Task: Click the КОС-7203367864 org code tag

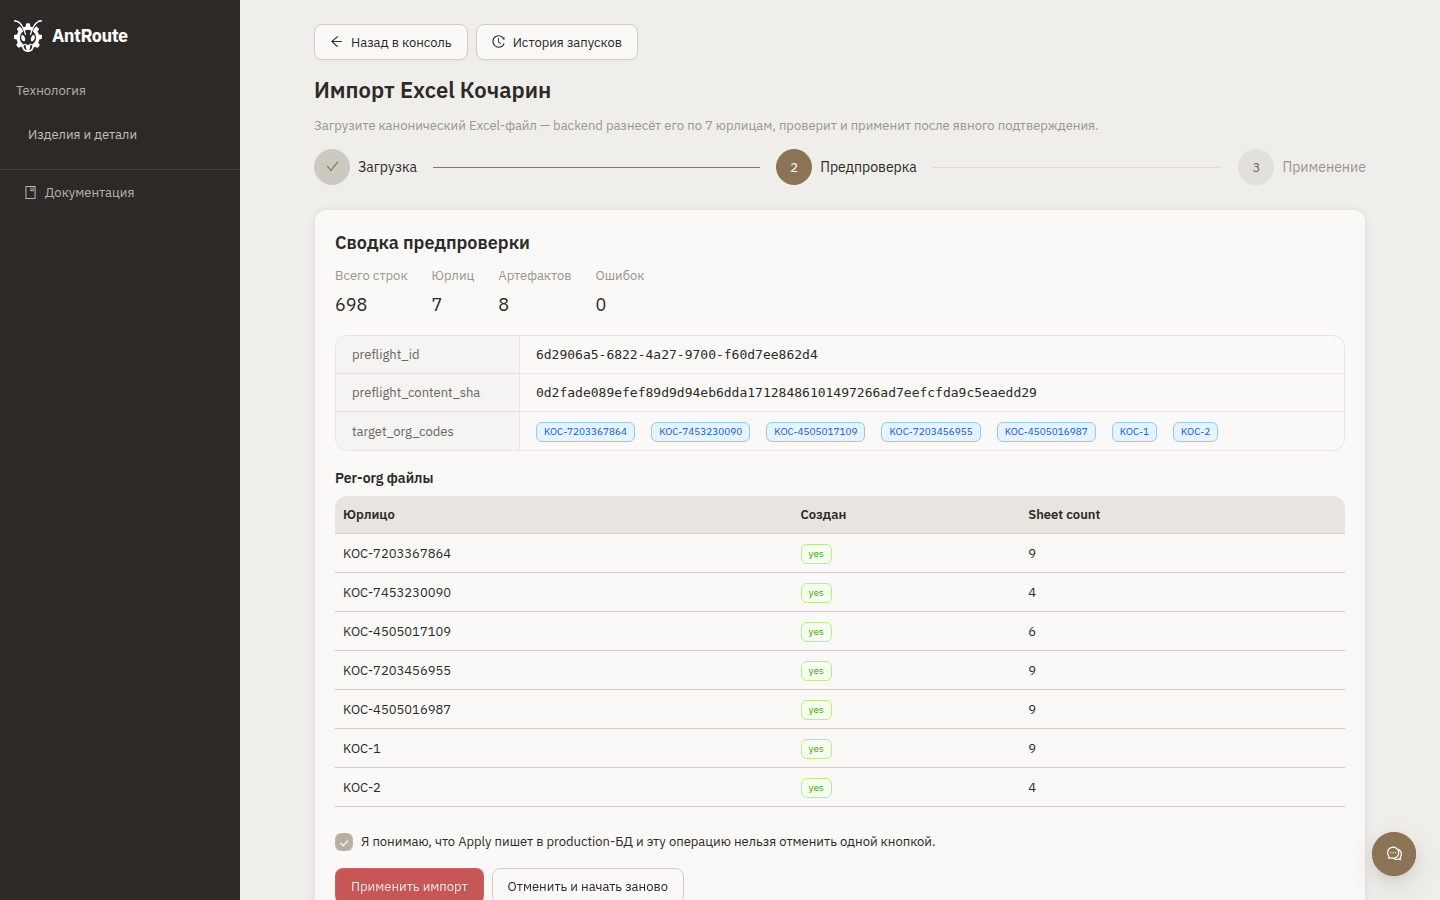Action: pyautogui.click(x=585, y=432)
